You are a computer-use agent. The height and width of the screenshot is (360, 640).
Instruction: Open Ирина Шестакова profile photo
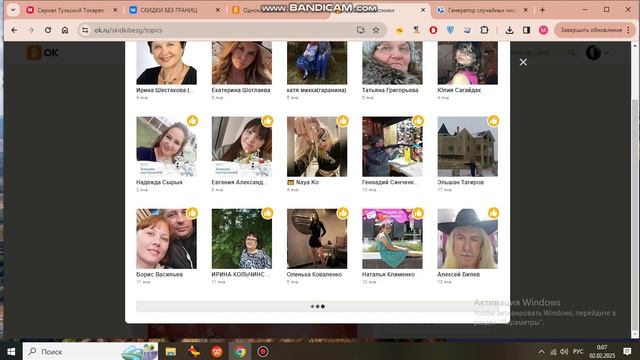coord(167,63)
